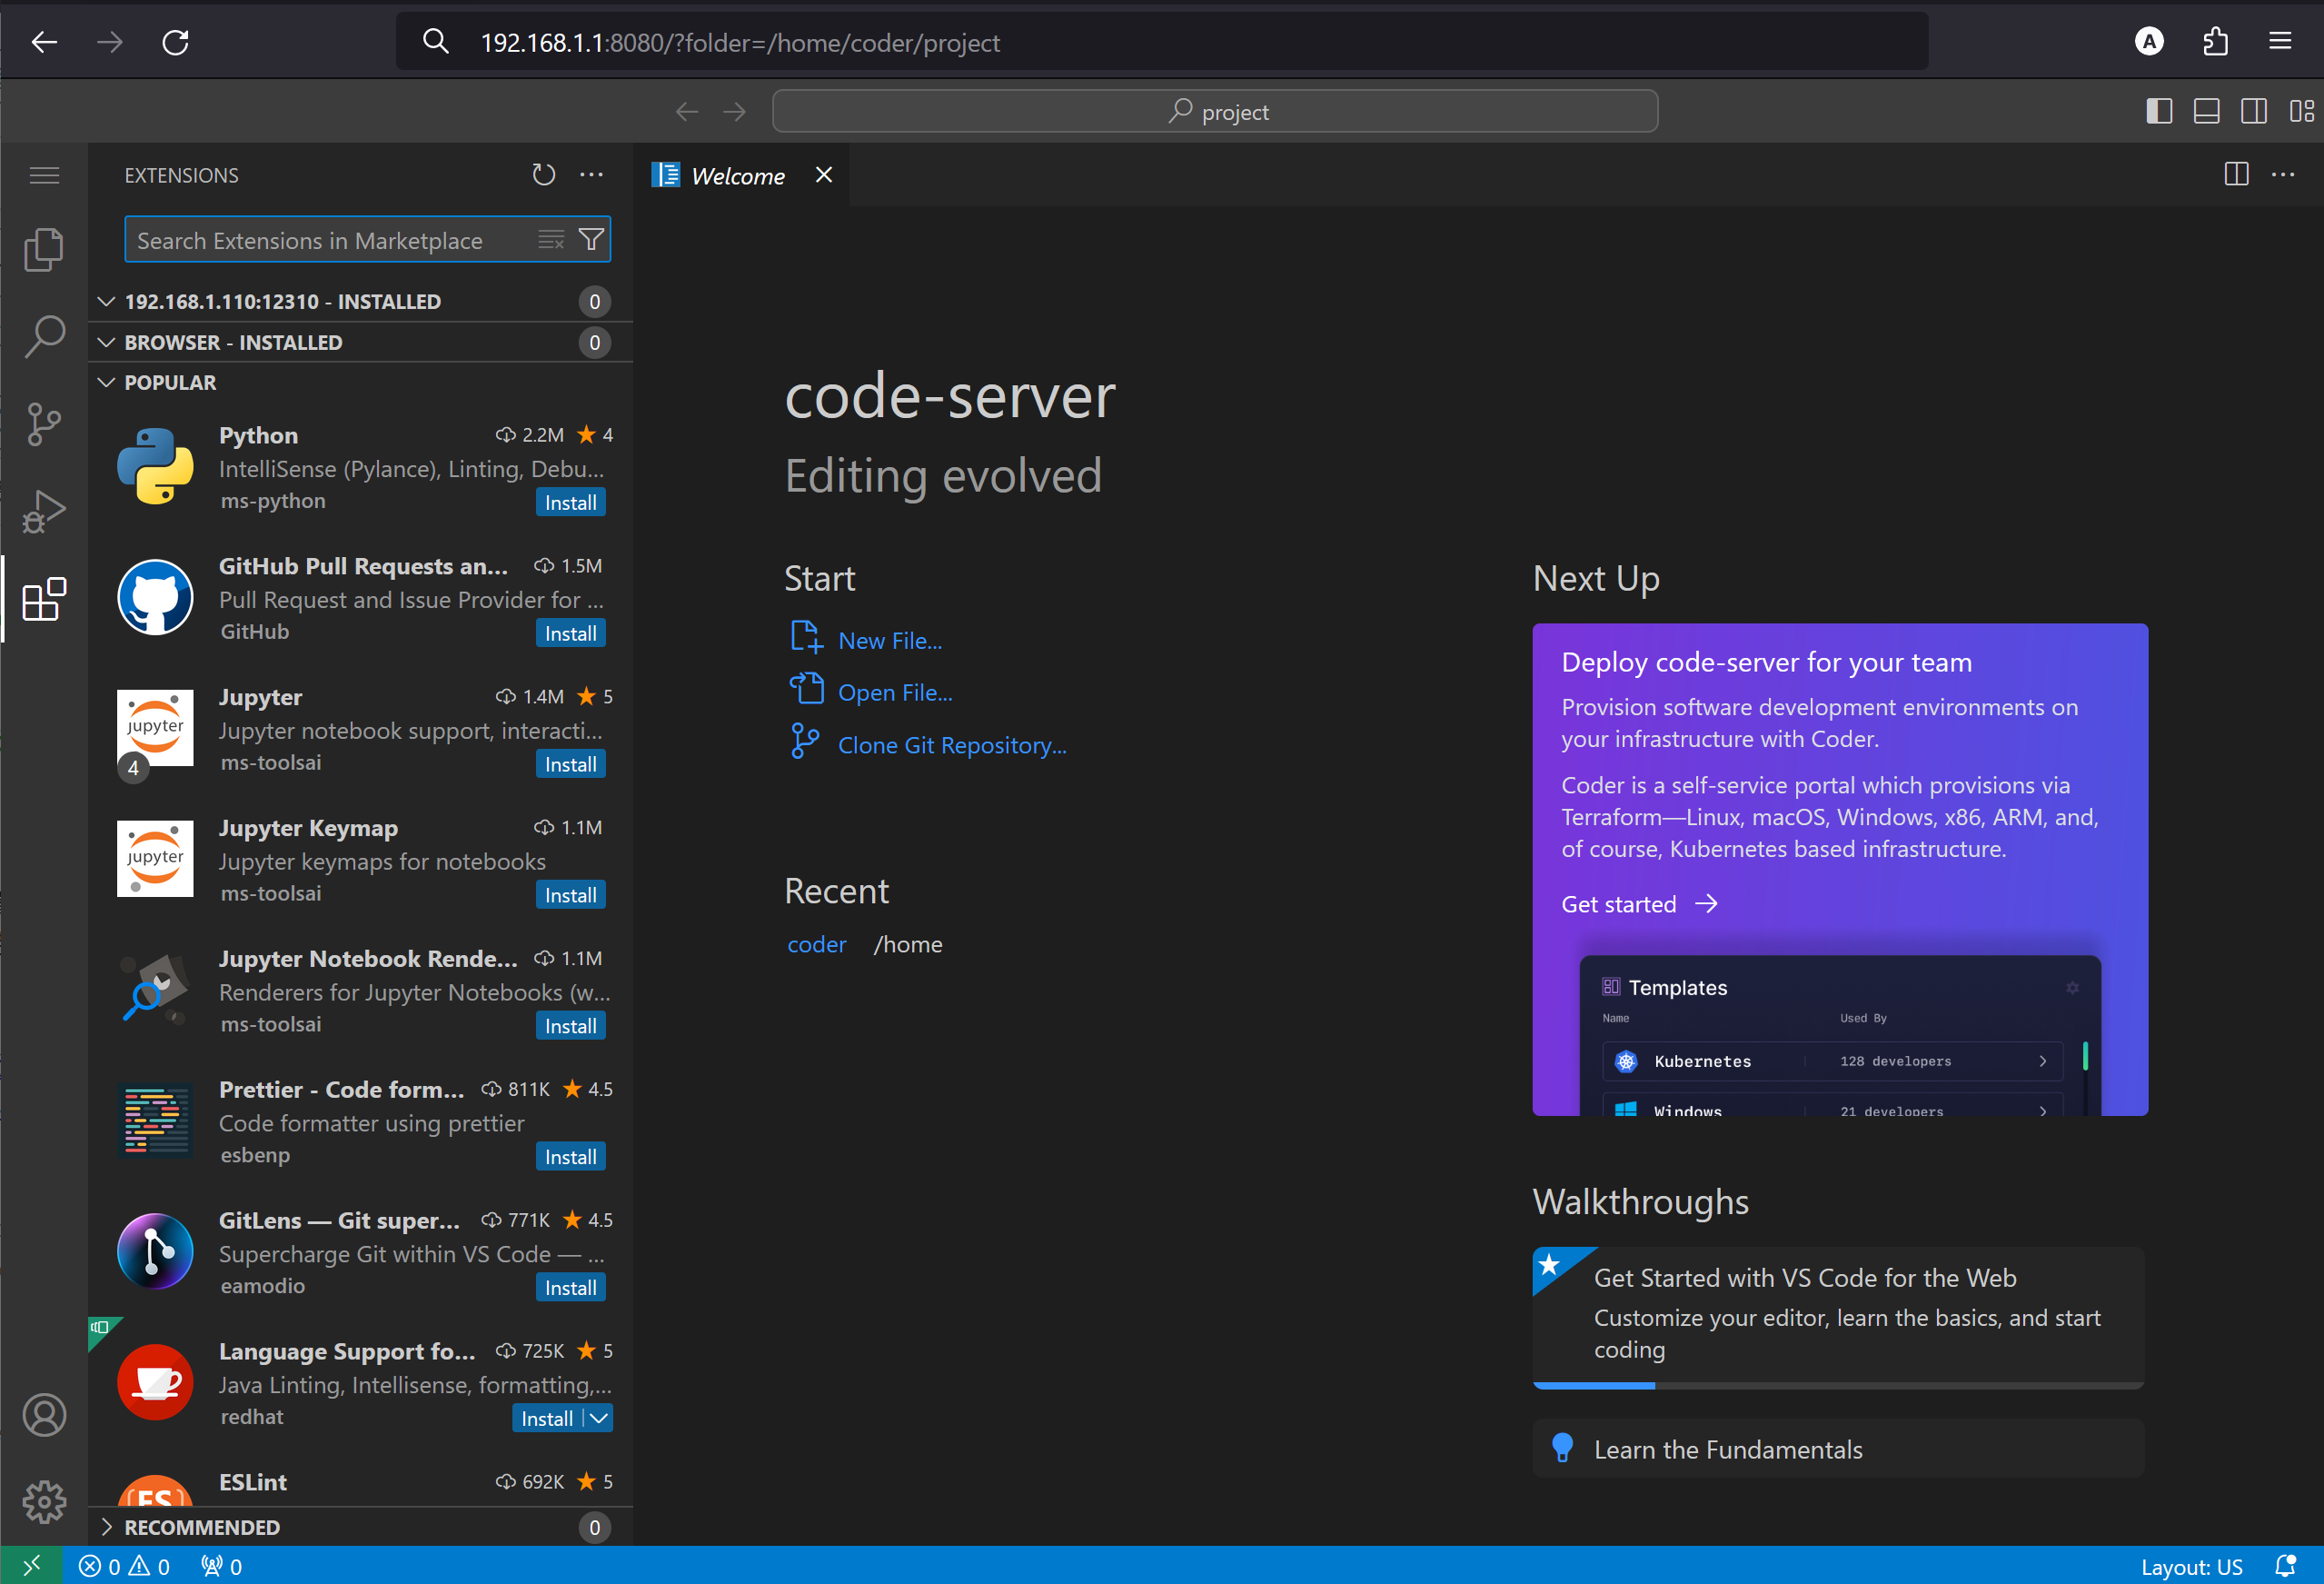Go back in editor history
Image resolution: width=2324 pixels, height=1584 pixels.
(686, 112)
